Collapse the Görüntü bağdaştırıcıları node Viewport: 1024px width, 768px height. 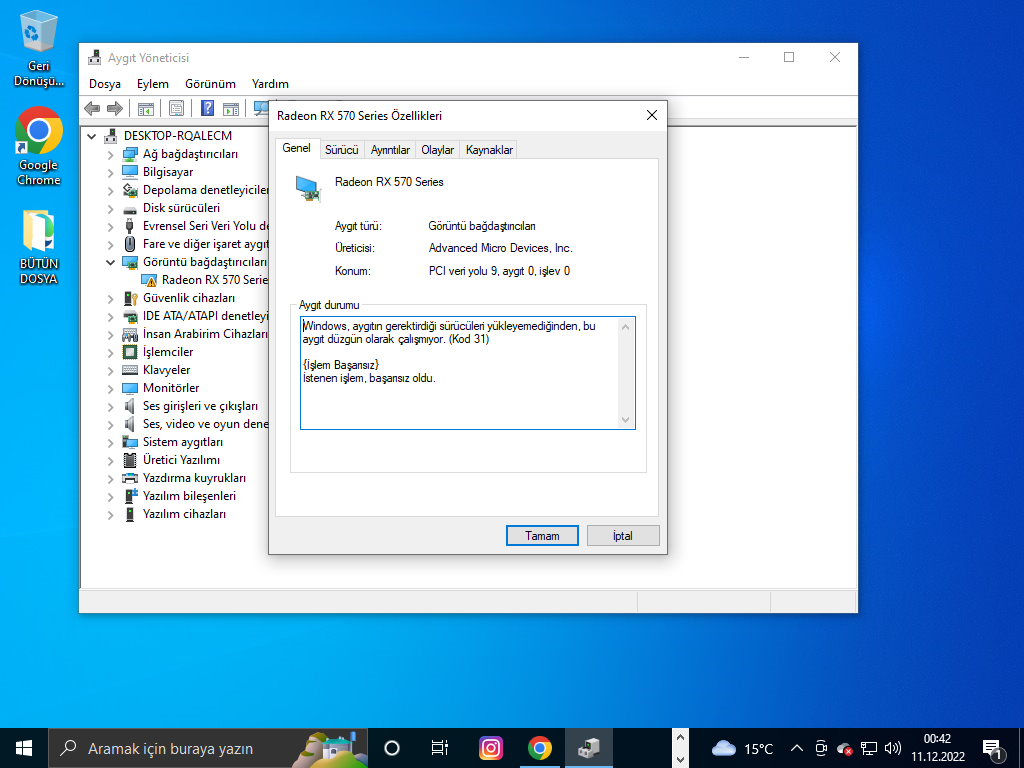(110, 262)
